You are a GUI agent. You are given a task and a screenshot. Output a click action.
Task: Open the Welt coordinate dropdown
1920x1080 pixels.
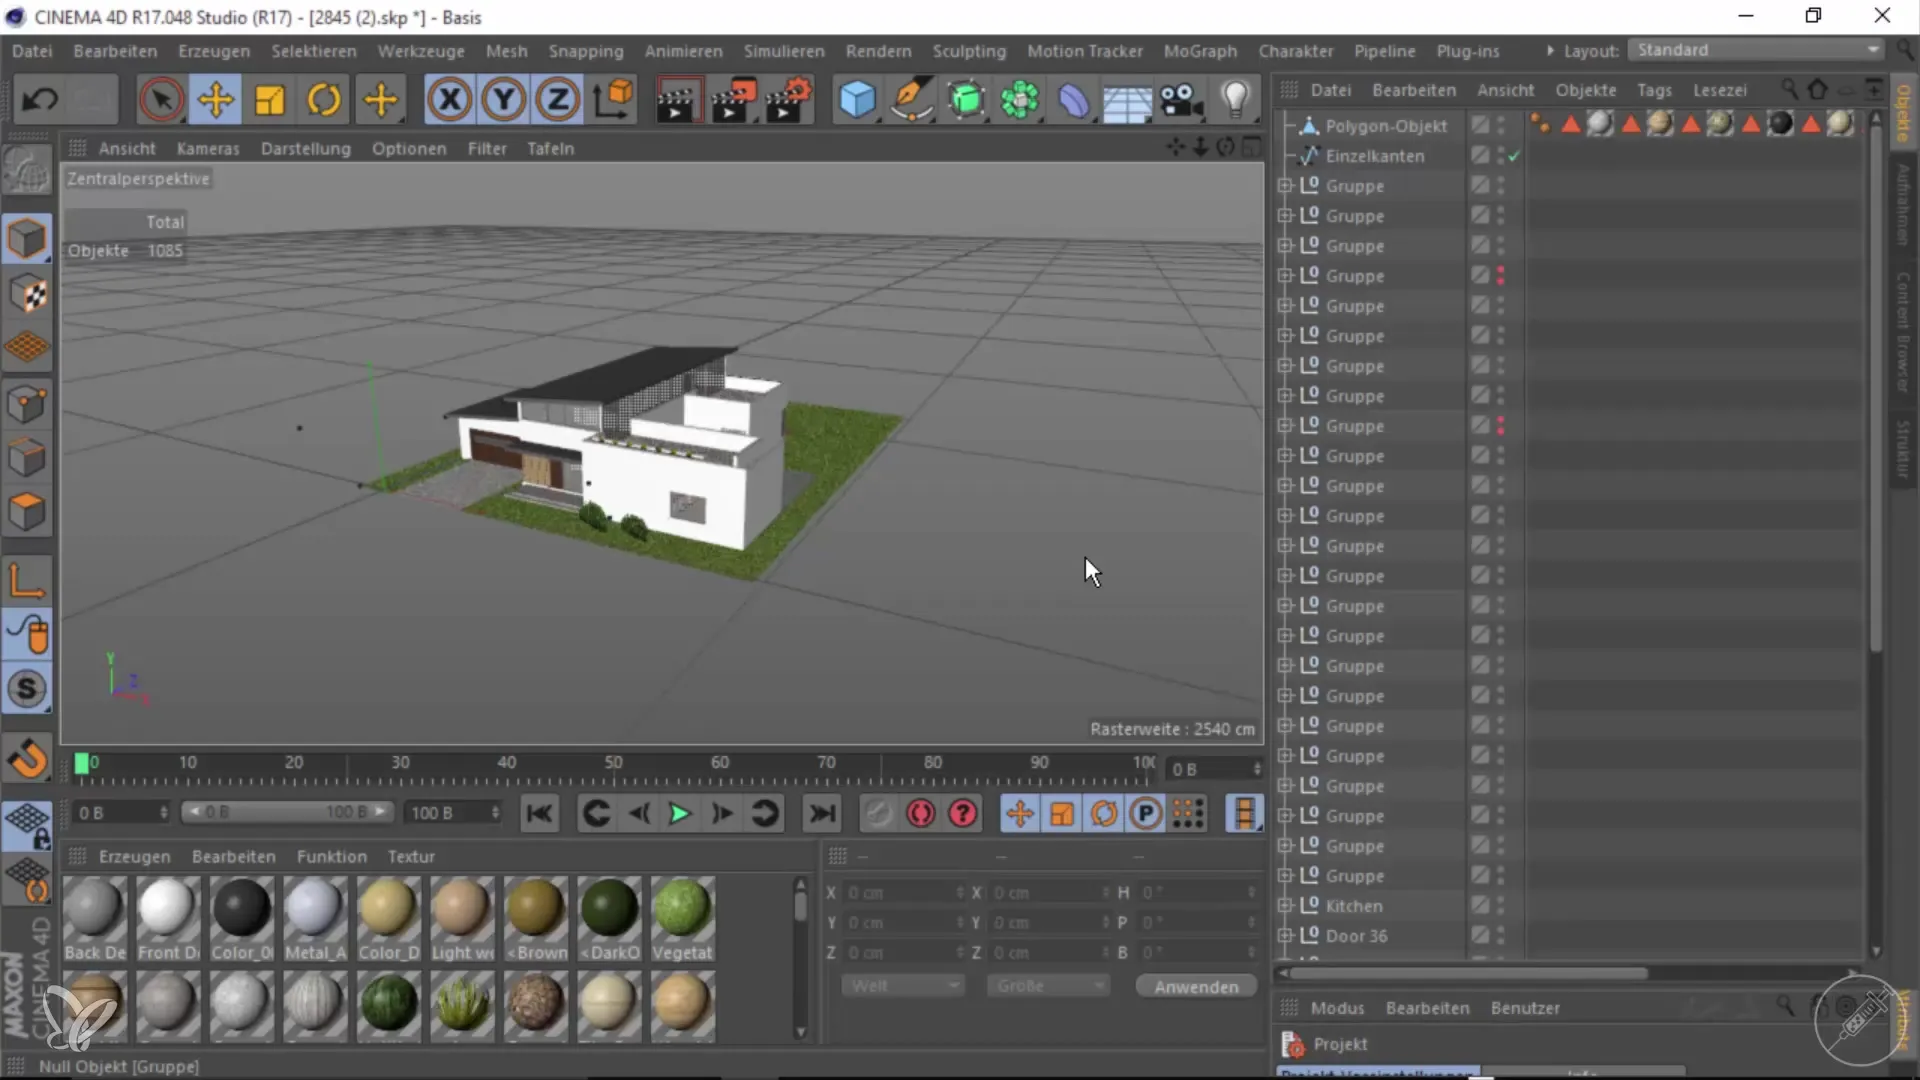coord(902,986)
